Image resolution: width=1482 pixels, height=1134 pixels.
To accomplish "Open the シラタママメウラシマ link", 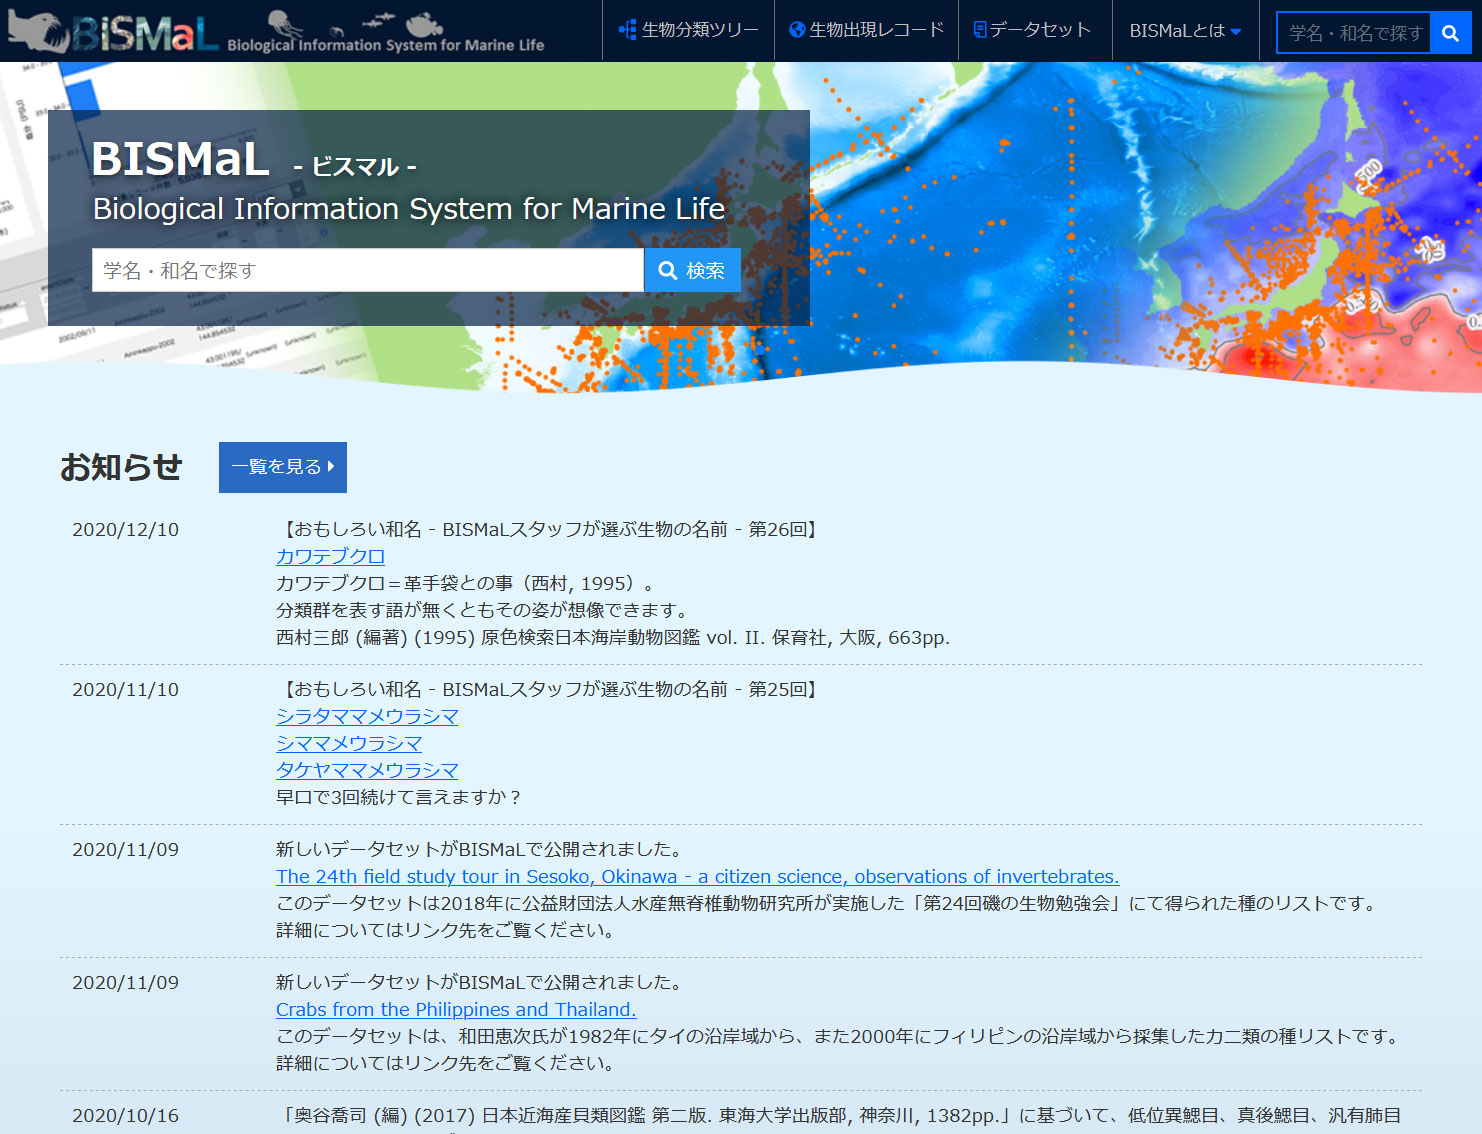I will point(367,716).
